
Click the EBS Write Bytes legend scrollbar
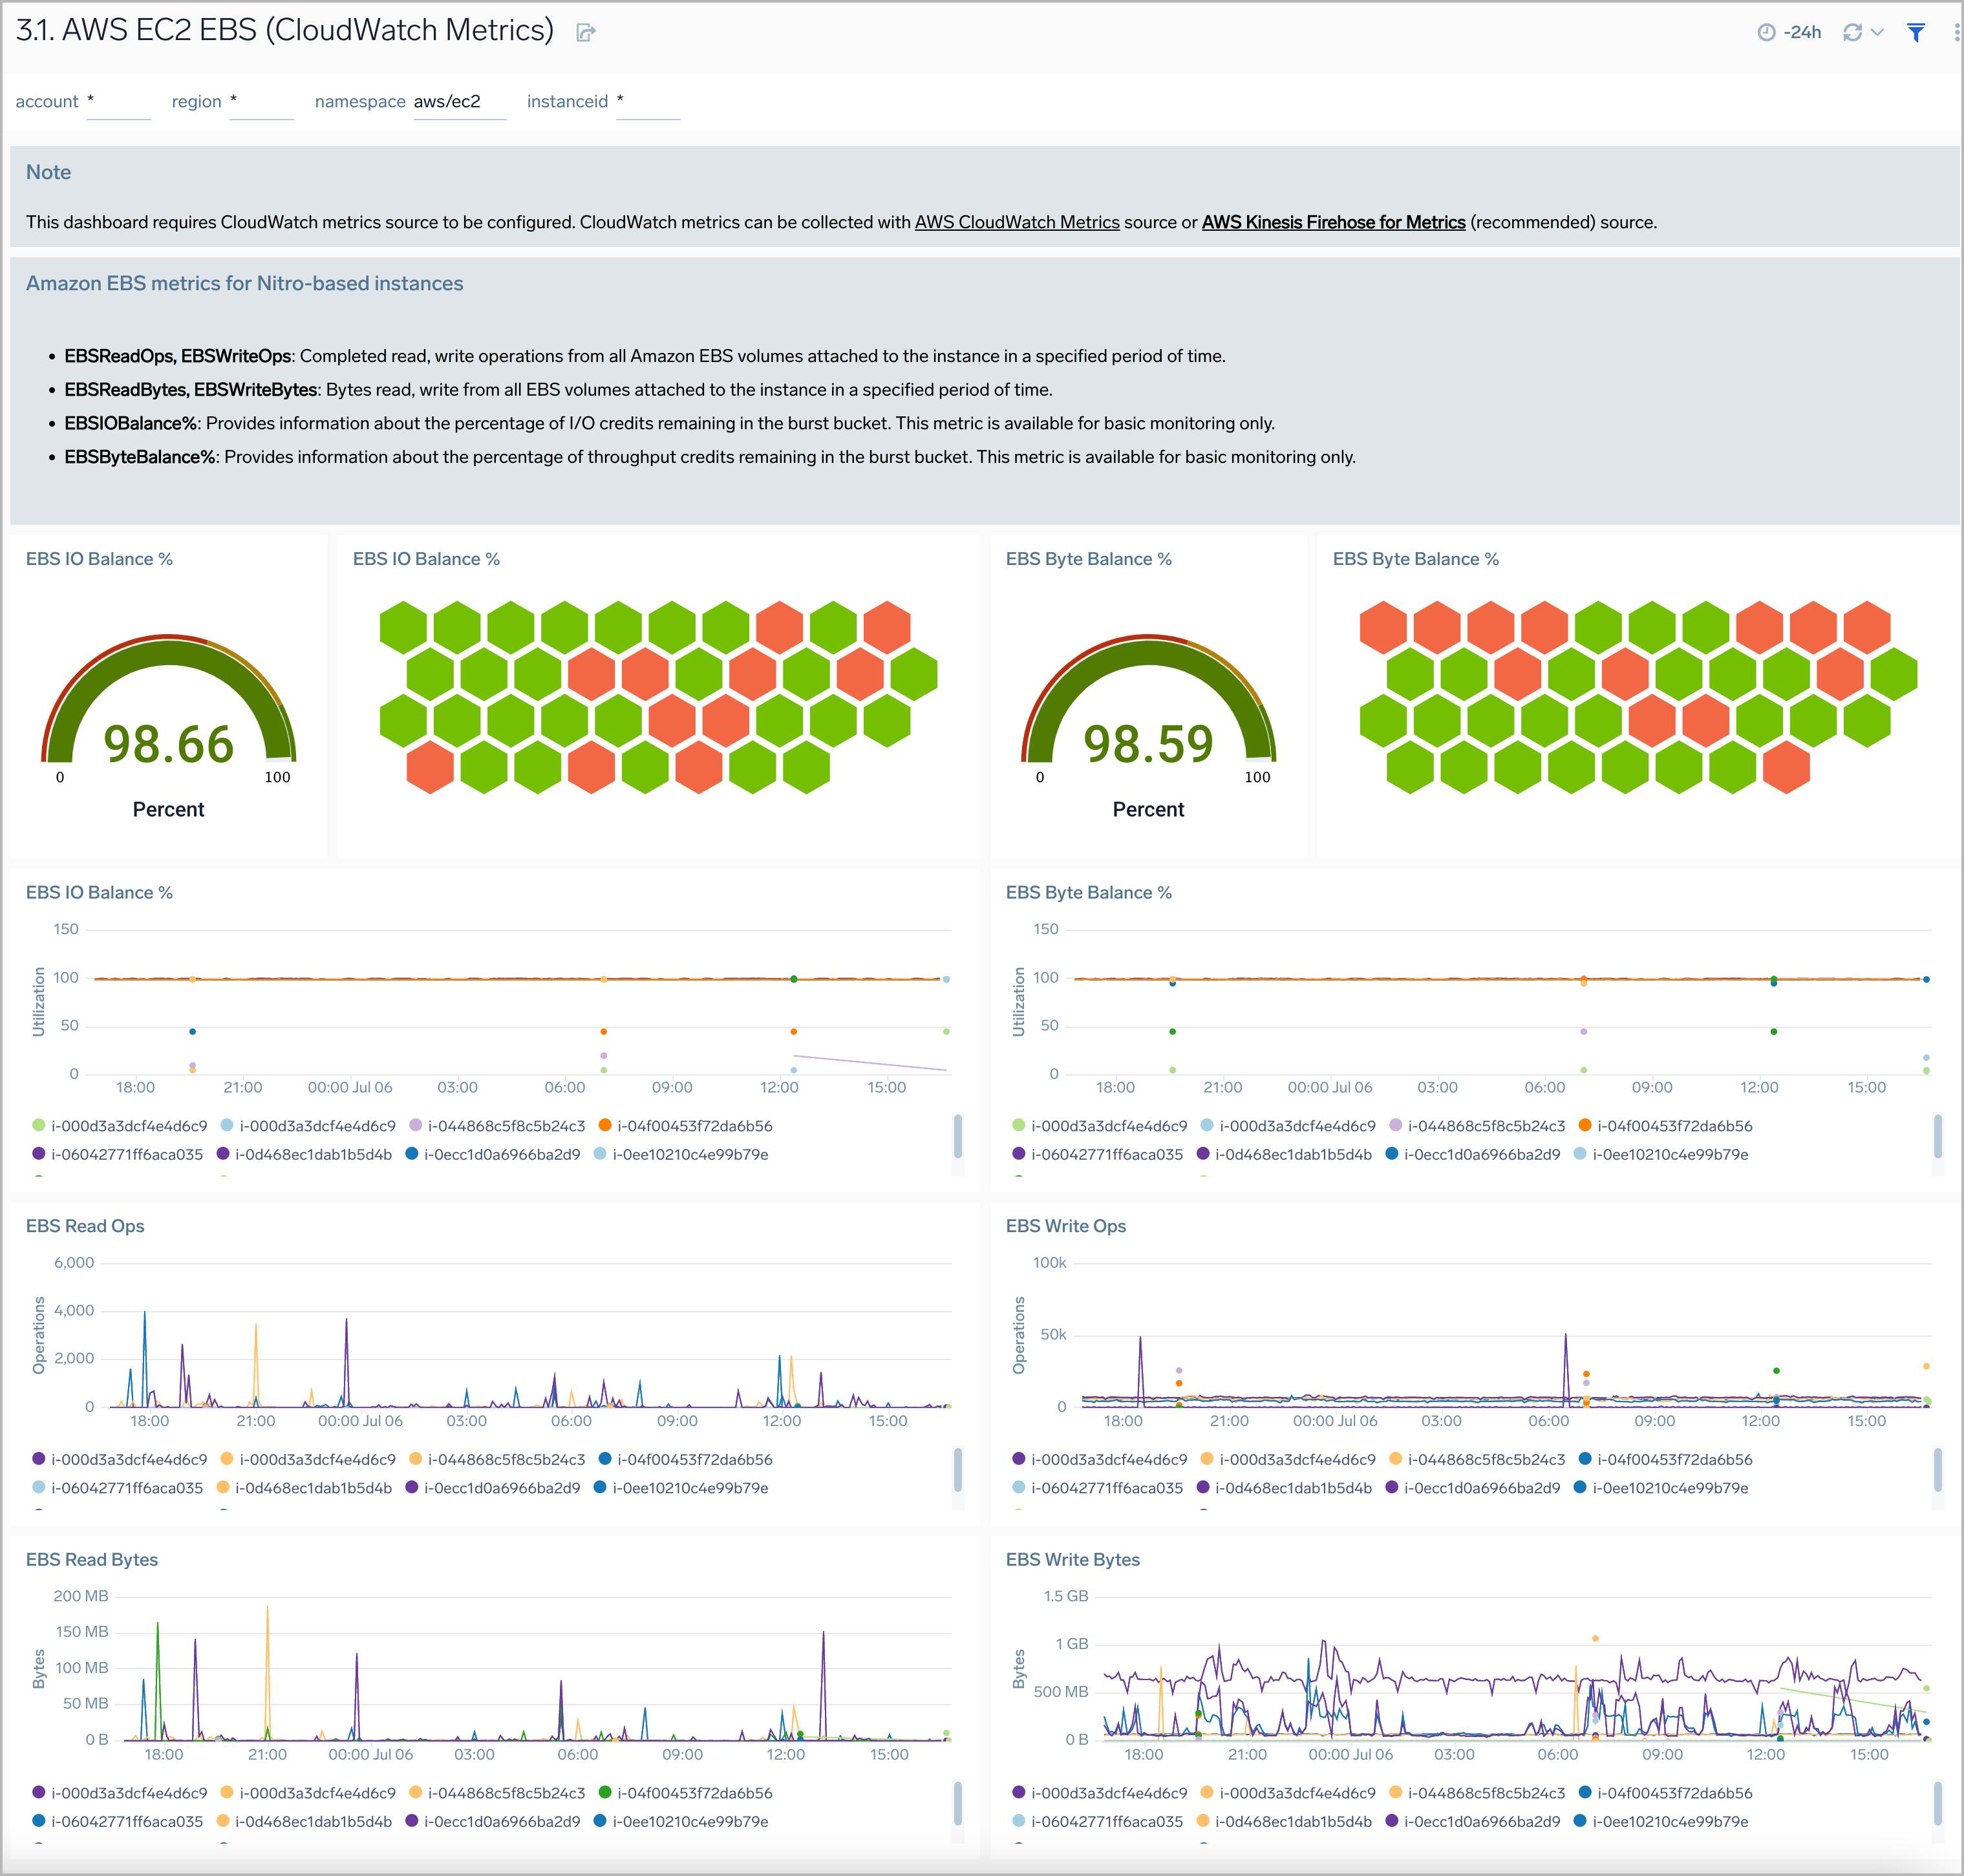pyautogui.click(x=1938, y=1803)
